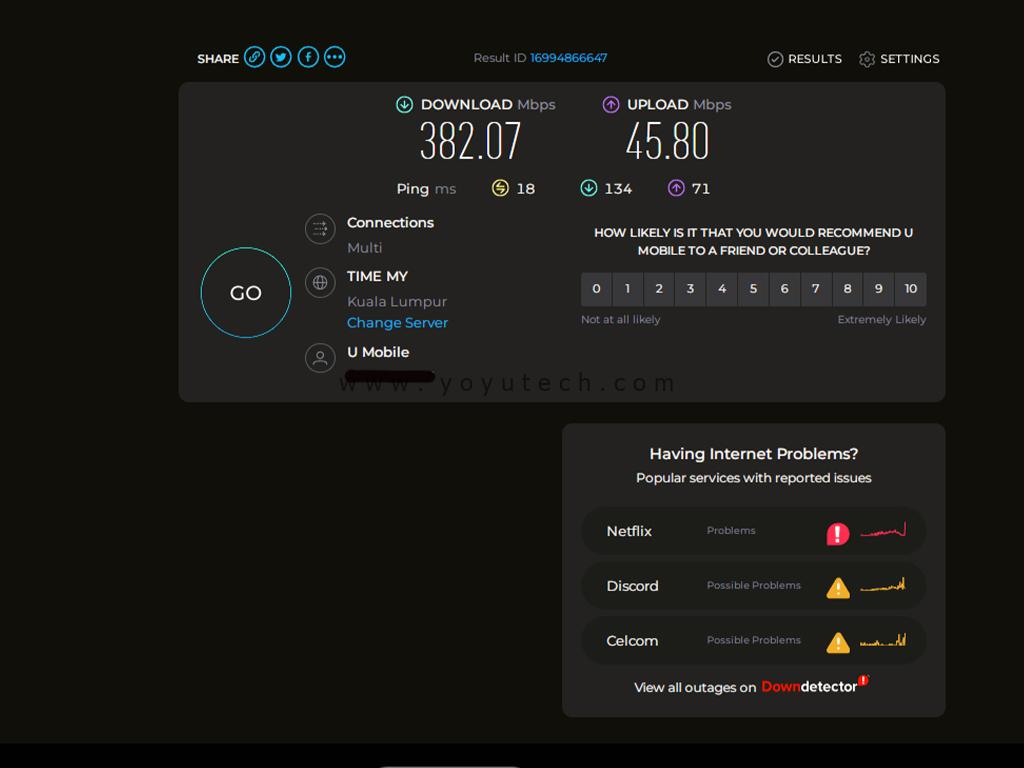This screenshot has height=768, width=1024.
Task: Click Discord warning triangle icon
Action: (x=838, y=588)
